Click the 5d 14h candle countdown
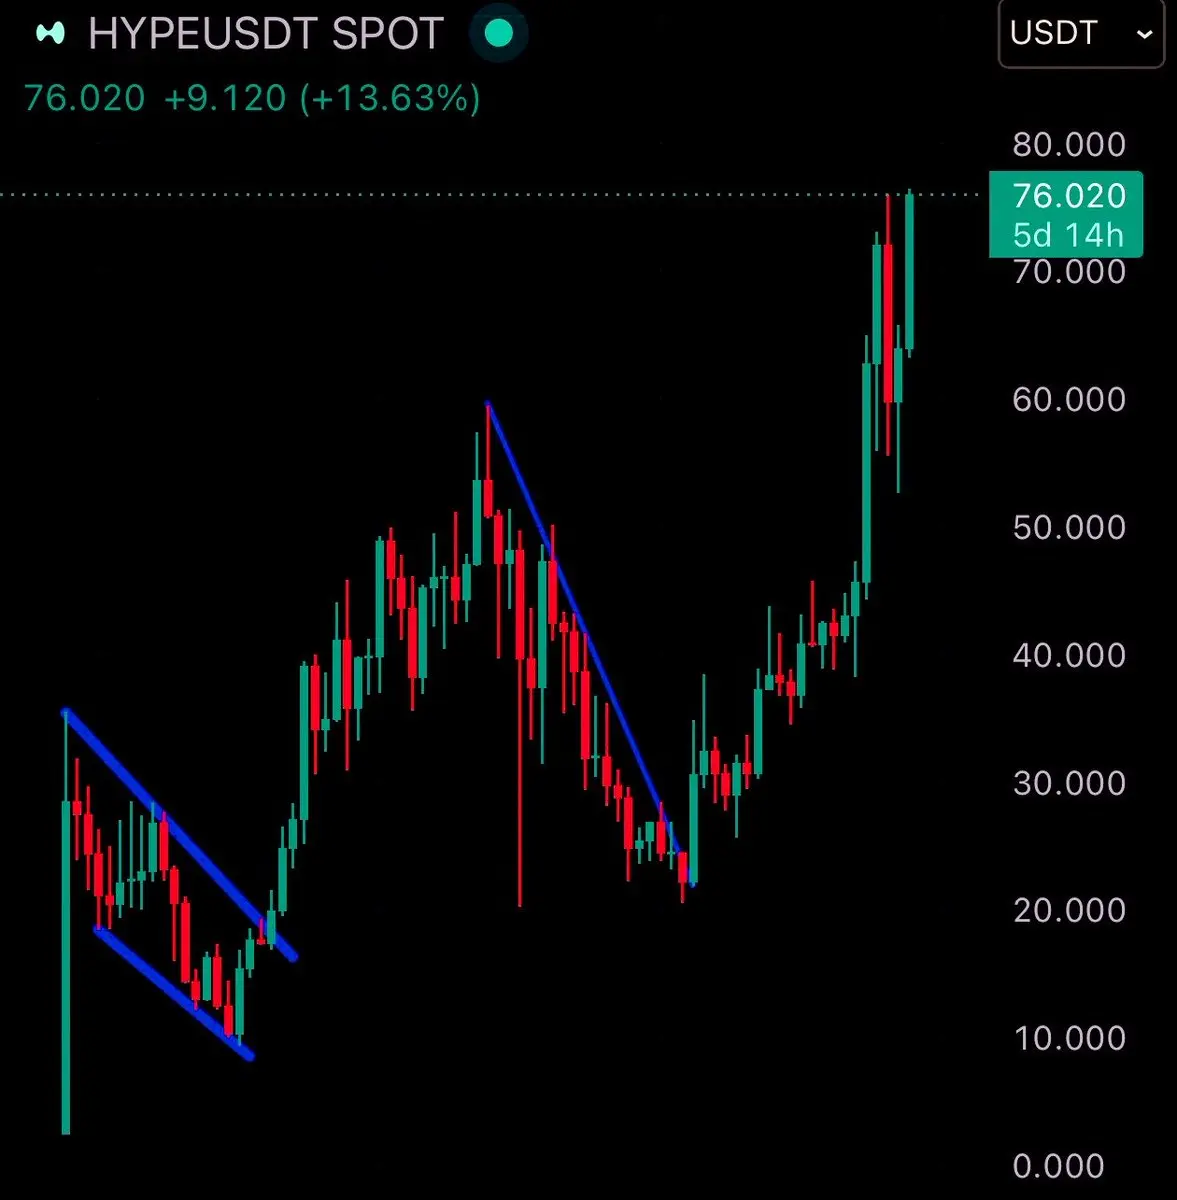1177x1200 pixels. 1068,235
